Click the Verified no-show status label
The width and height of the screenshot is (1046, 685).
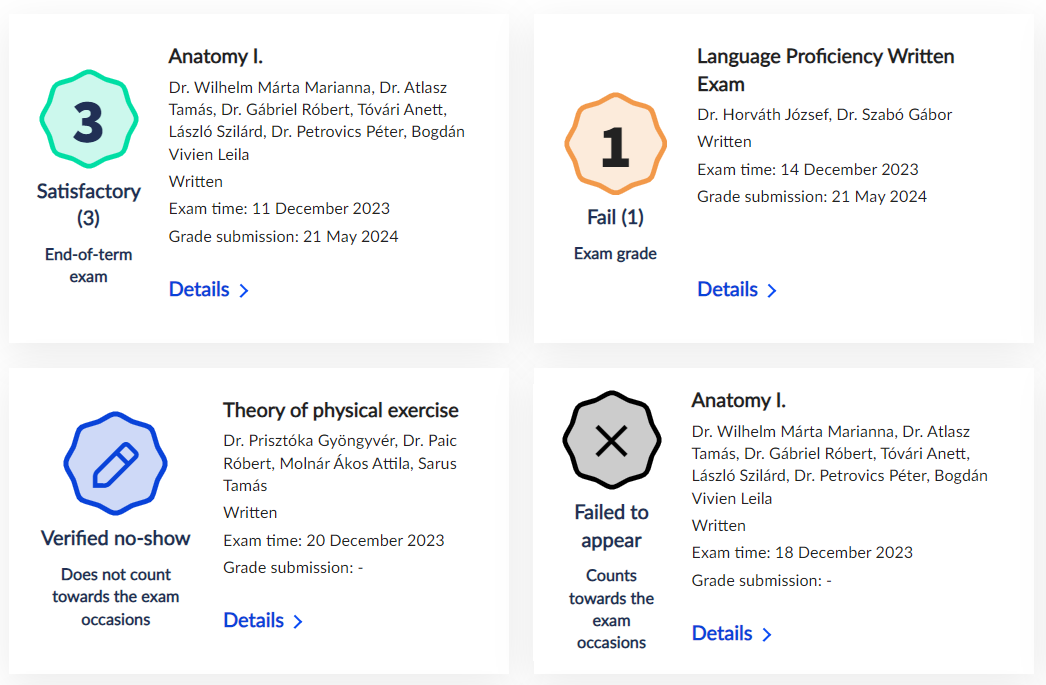click(x=115, y=538)
